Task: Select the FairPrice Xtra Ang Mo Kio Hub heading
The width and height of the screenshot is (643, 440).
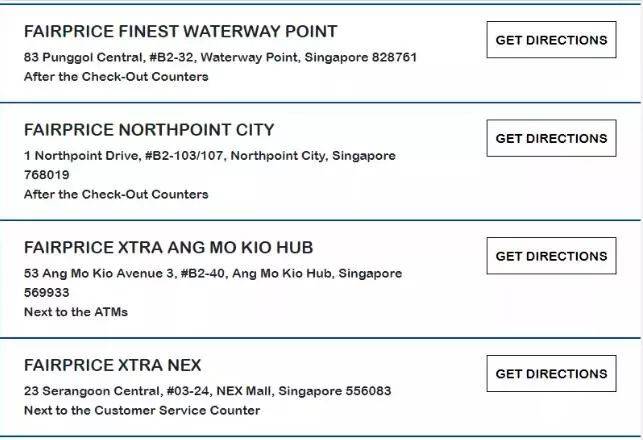Action: click(x=168, y=247)
